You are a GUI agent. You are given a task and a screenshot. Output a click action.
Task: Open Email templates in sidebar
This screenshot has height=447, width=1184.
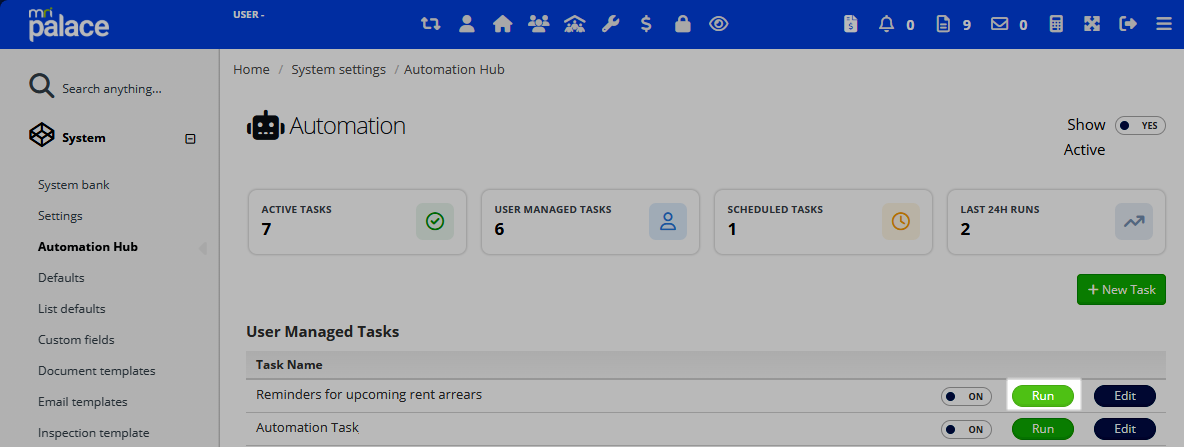[83, 402]
